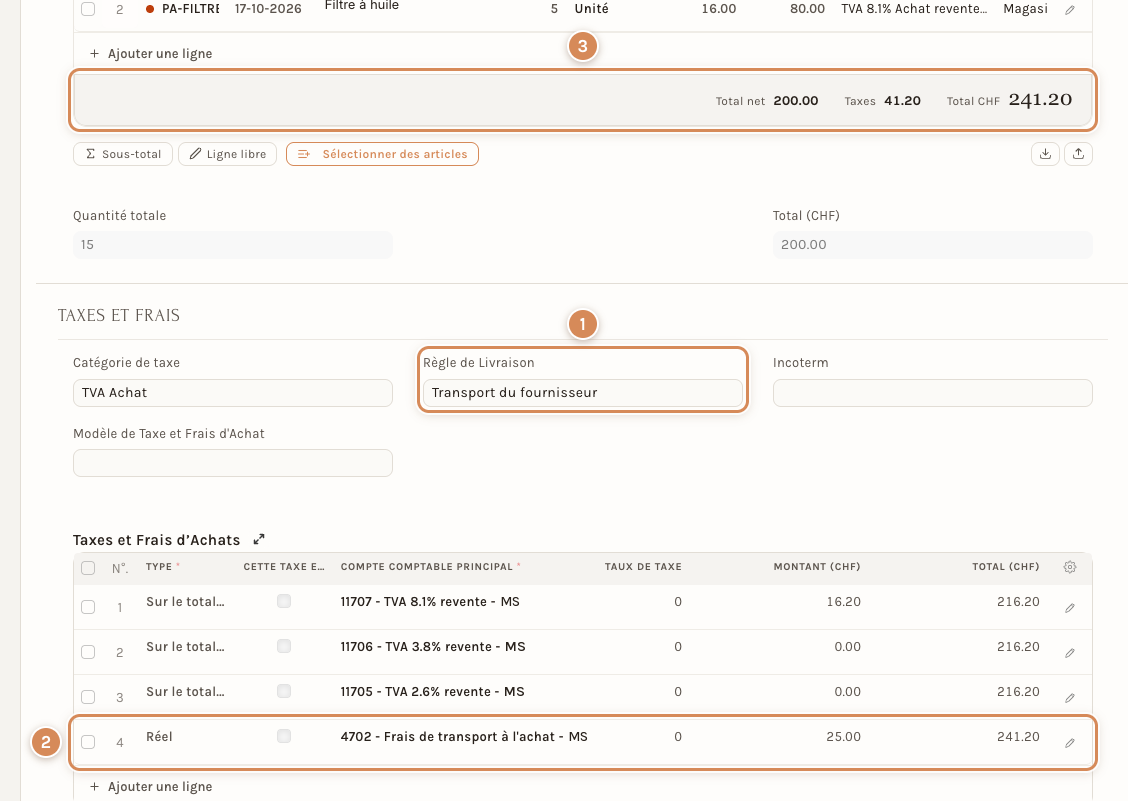Open the Règle de Livraison field
The image size is (1128, 801).
pos(583,393)
